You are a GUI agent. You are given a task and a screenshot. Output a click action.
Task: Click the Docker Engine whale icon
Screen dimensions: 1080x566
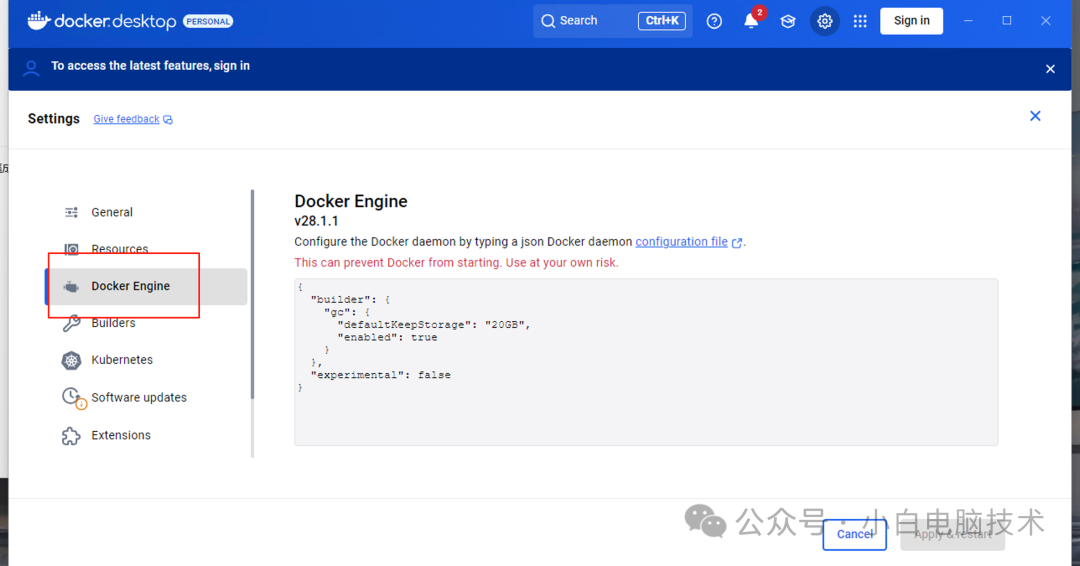71,286
